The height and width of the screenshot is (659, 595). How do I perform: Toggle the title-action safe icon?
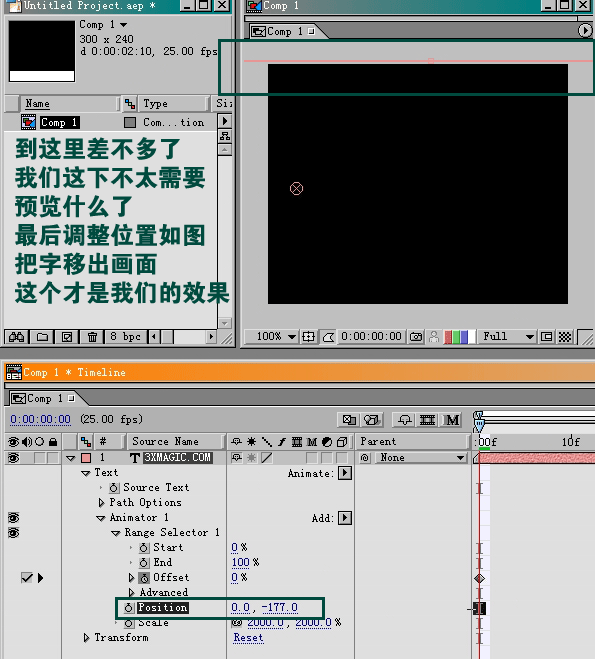pos(308,337)
